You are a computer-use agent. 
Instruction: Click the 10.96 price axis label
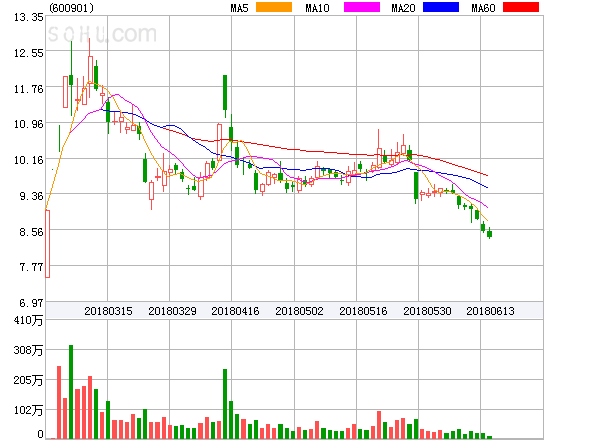(29, 124)
